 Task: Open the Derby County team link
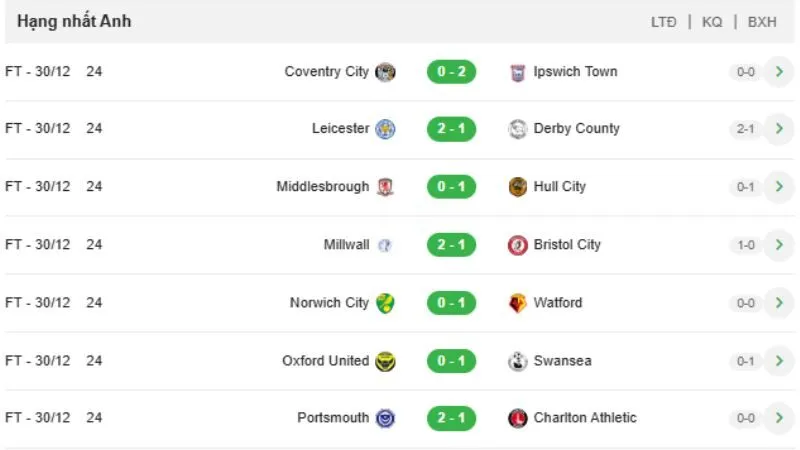(576, 129)
